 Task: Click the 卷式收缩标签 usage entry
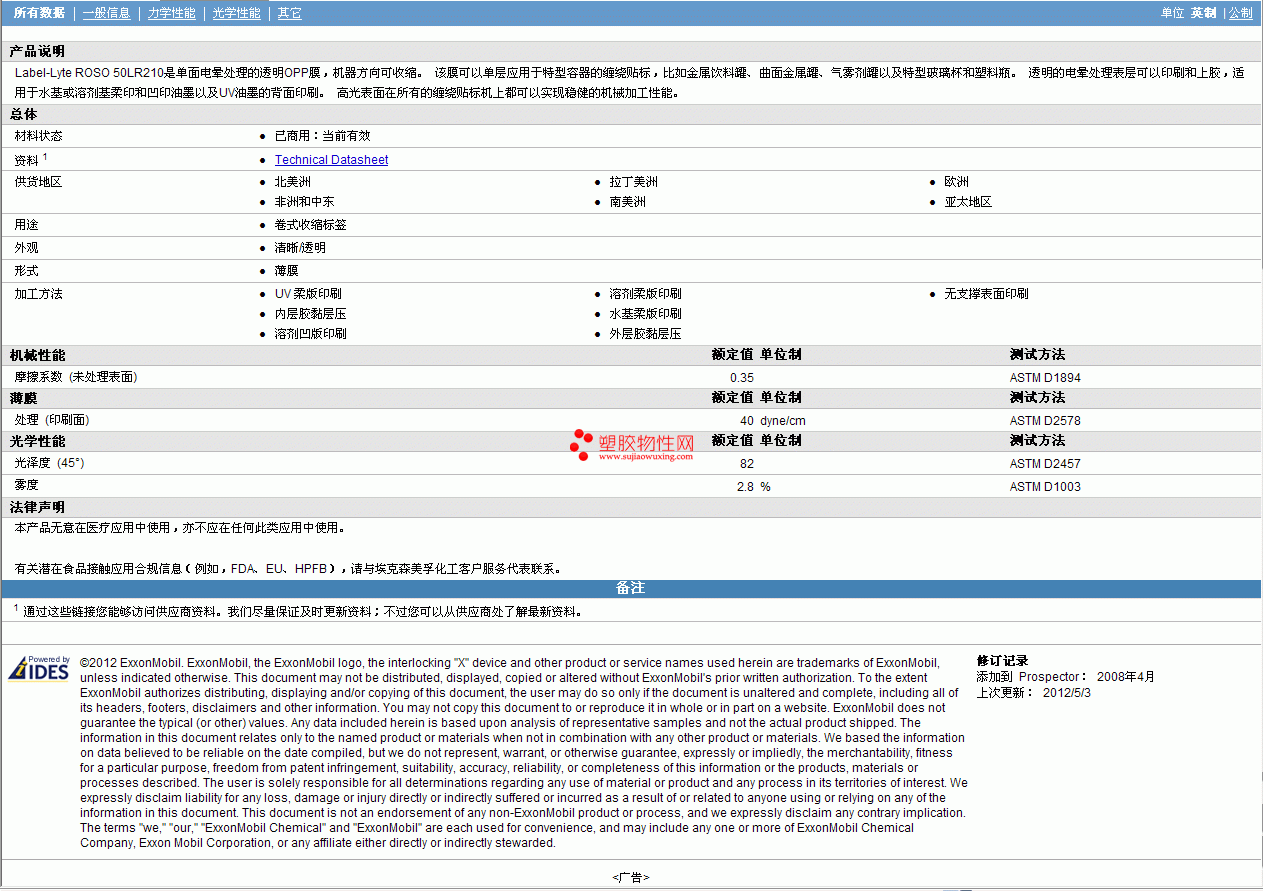pyautogui.click(x=311, y=225)
